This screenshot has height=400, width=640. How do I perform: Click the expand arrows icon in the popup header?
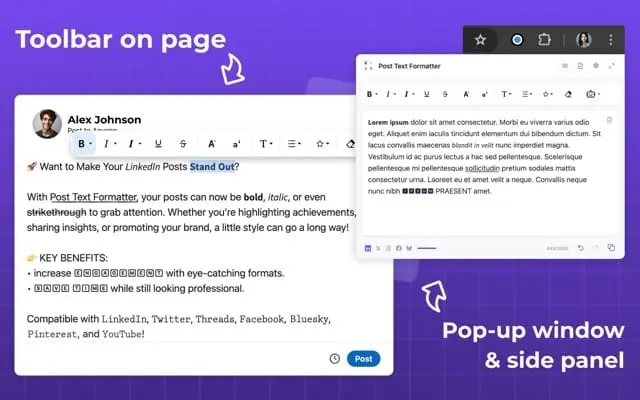click(x=611, y=66)
